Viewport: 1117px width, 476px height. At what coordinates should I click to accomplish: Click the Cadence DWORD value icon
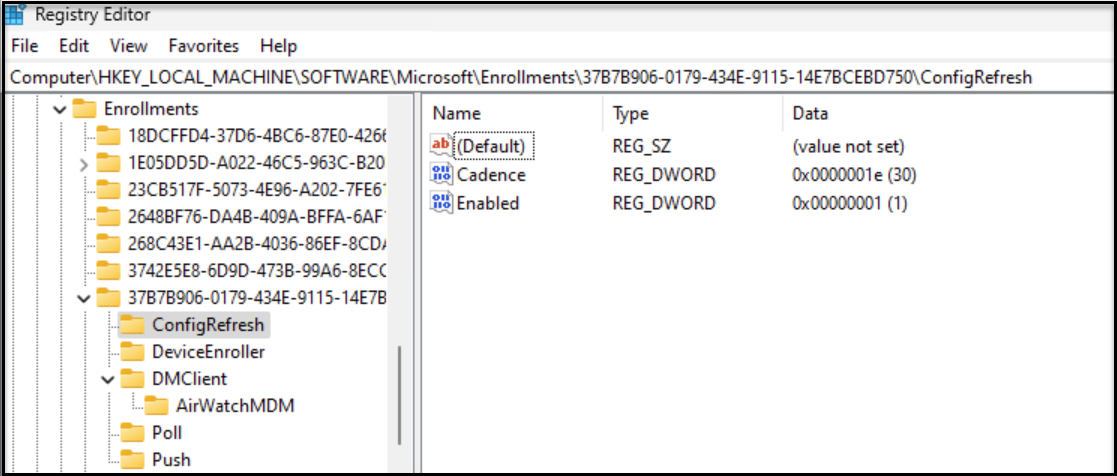coord(441,175)
